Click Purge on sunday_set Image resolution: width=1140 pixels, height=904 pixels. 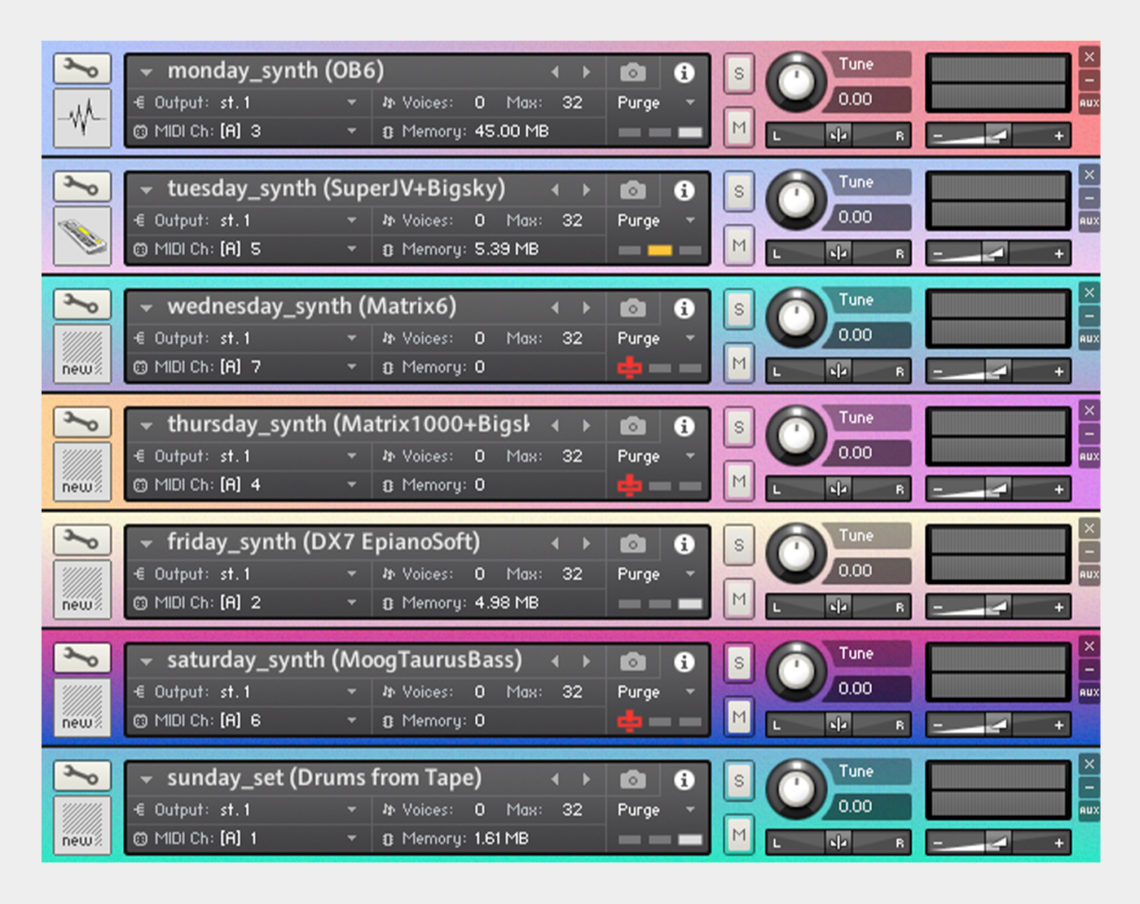point(638,810)
